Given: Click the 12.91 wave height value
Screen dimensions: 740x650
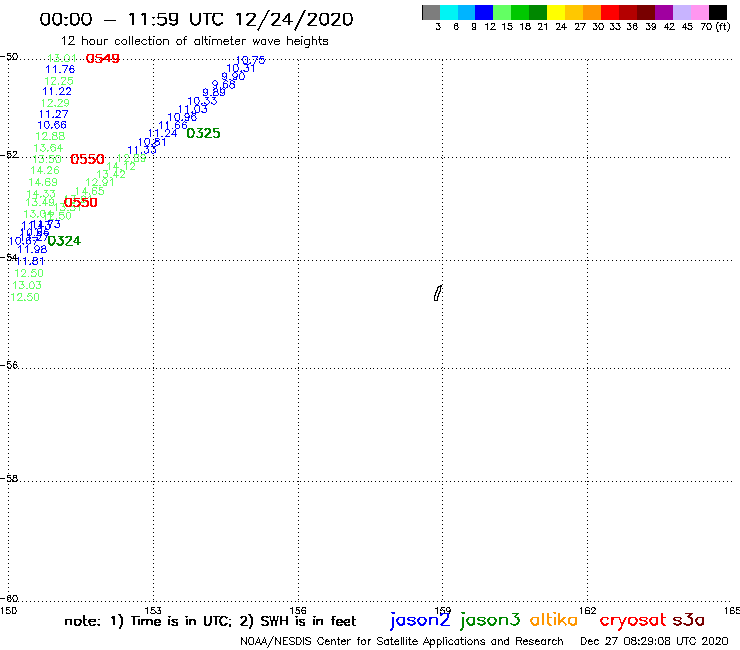Looking at the screenshot, I should (x=100, y=182).
